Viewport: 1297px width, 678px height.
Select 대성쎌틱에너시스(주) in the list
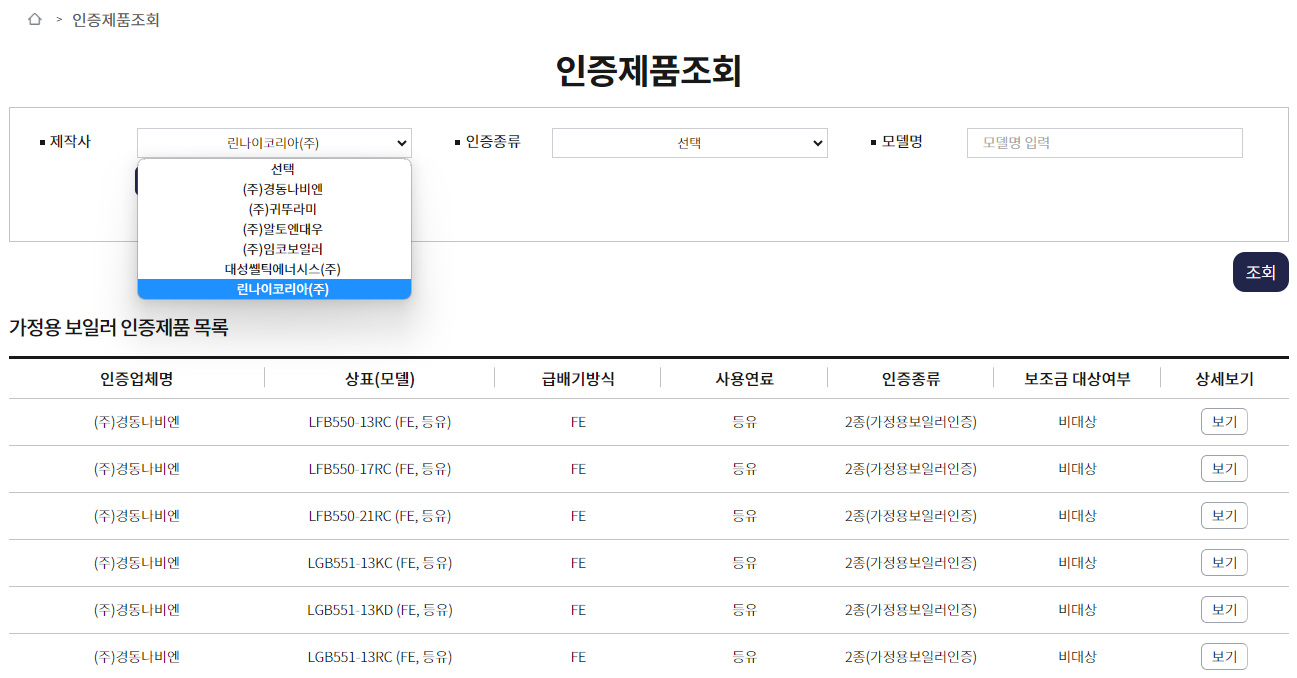(274, 268)
